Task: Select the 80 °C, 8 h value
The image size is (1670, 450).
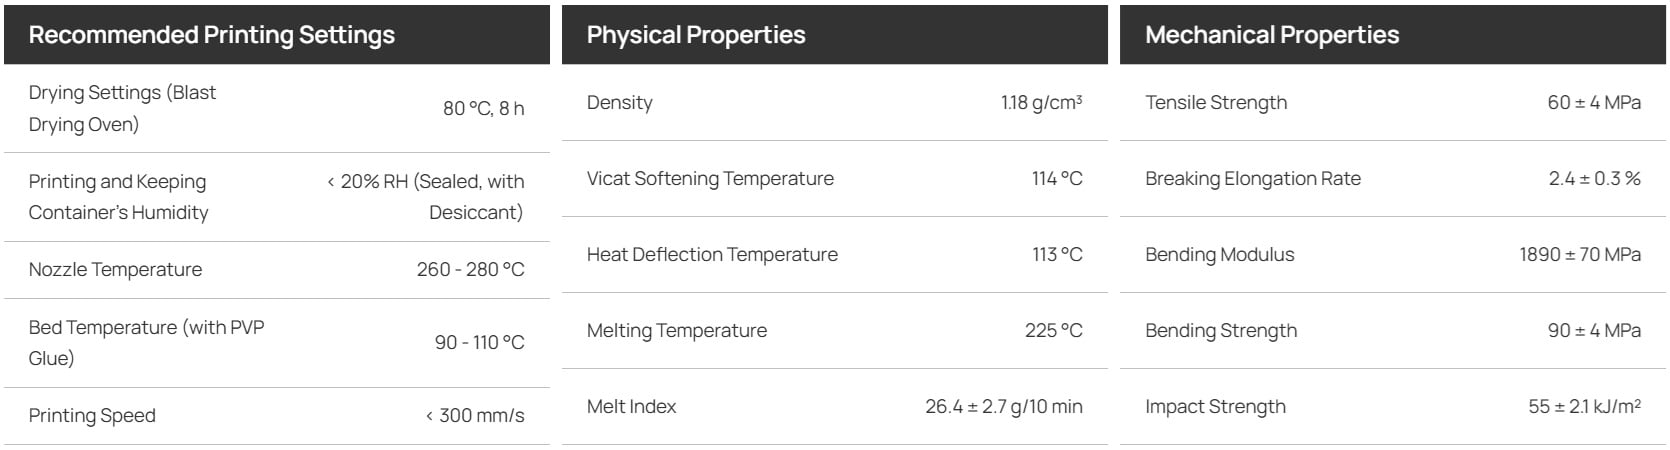Action: point(483,108)
